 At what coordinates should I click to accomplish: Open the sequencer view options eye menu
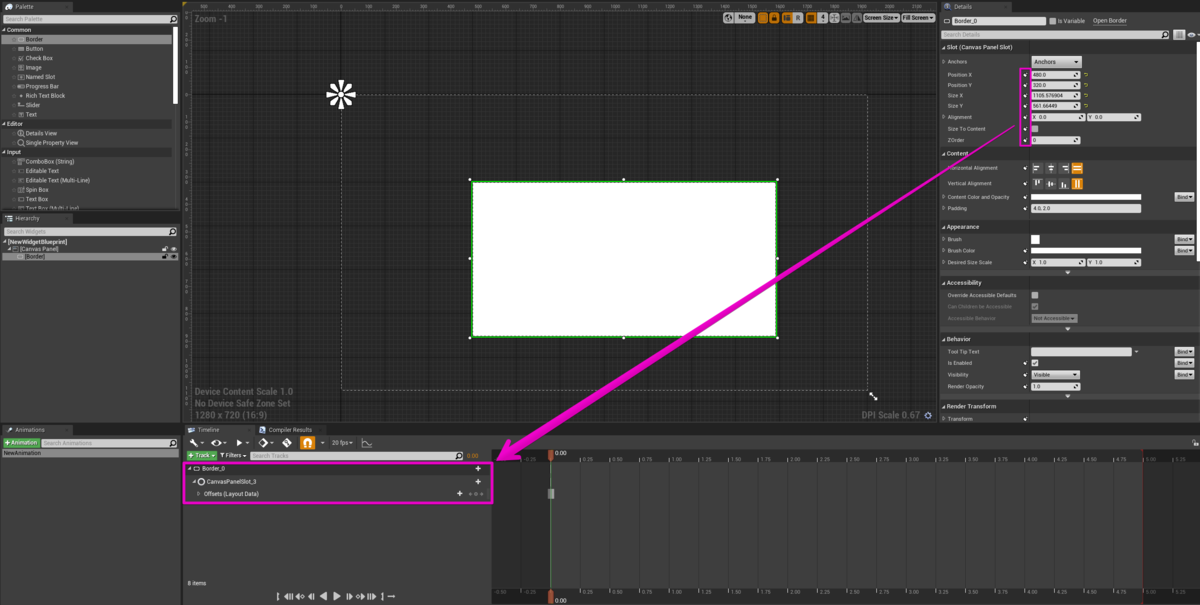tap(220, 442)
